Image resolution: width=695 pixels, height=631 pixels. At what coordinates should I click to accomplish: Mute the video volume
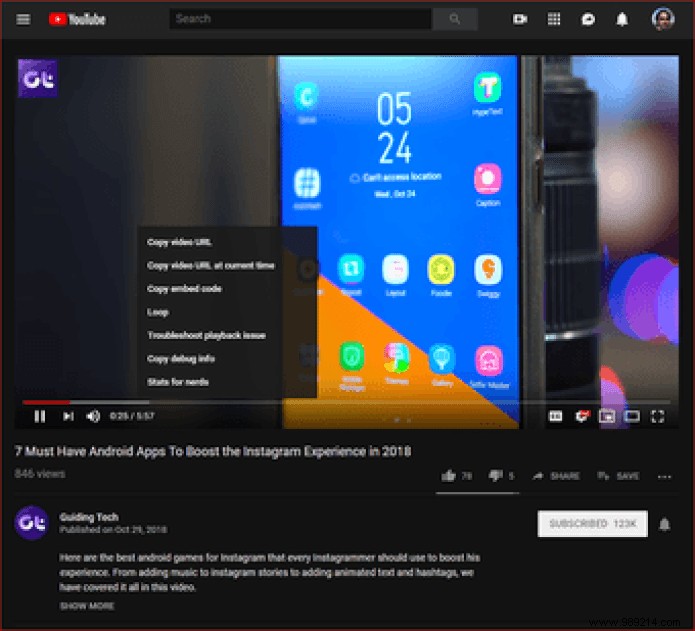pyautogui.click(x=93, y=417)
